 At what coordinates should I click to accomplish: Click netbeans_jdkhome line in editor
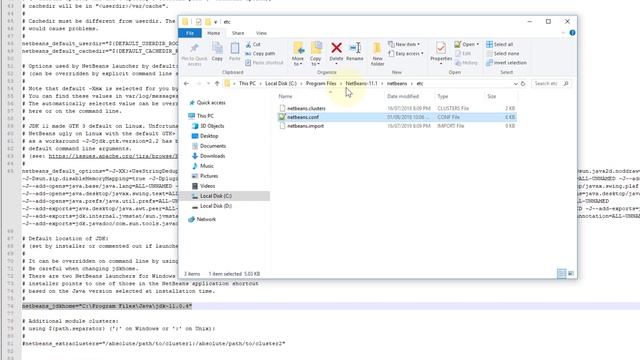coord(107,306)
